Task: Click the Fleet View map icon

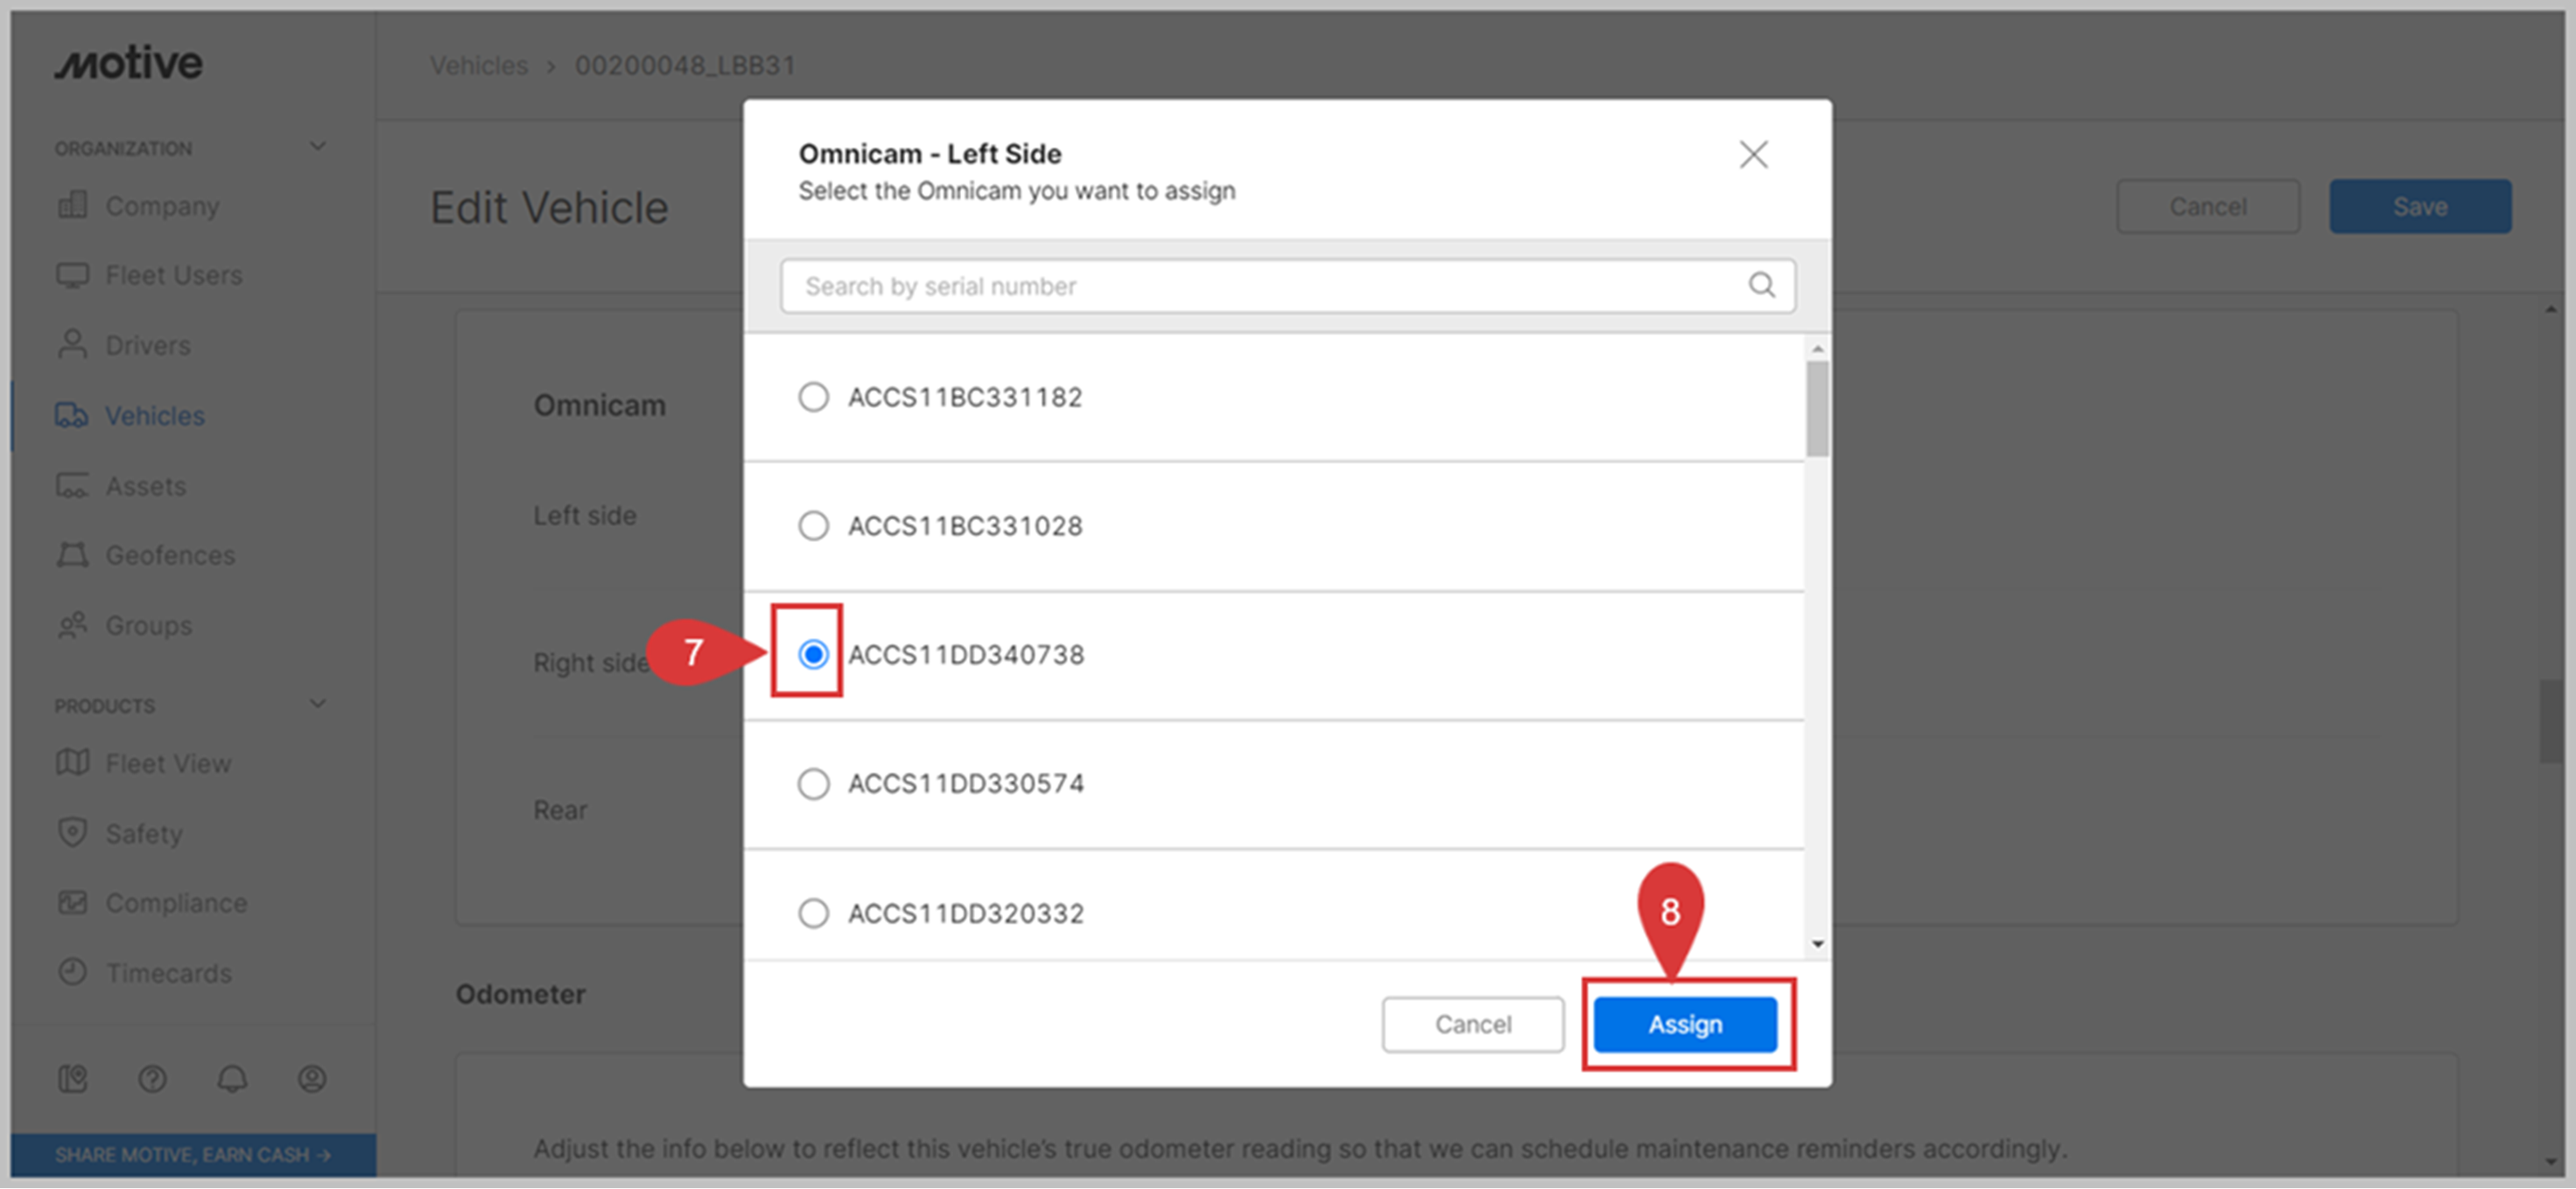Action: pos(72,762)
